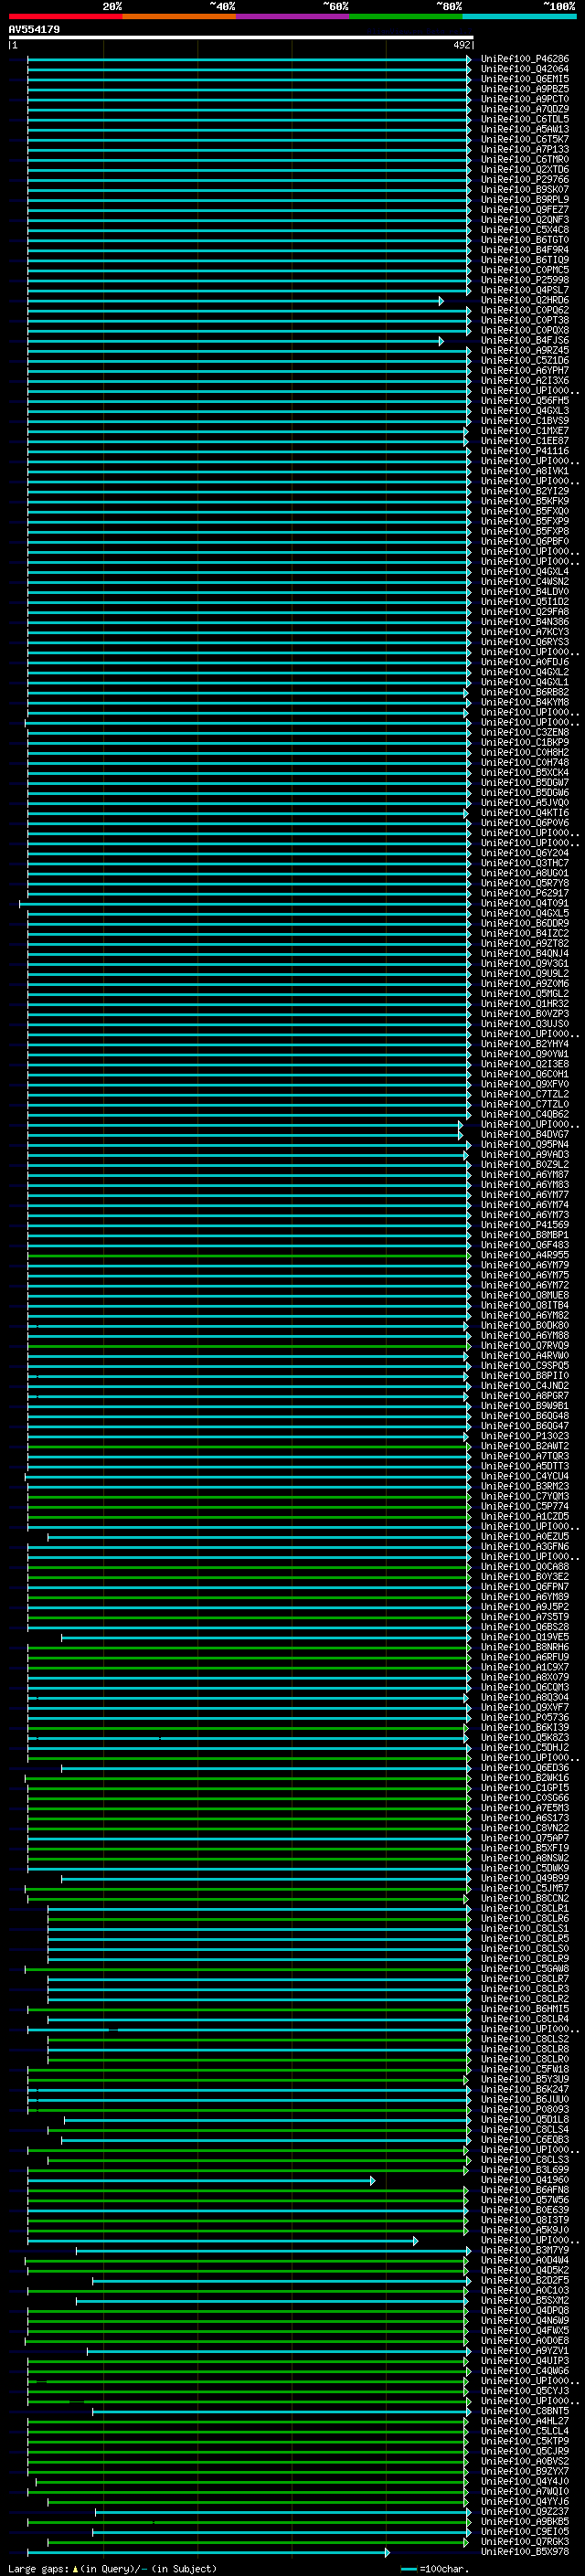The width and height of the screenshot is (585, 2576).
Task: Click the cyan alignment bar for P46286
Action: (248, 59)
